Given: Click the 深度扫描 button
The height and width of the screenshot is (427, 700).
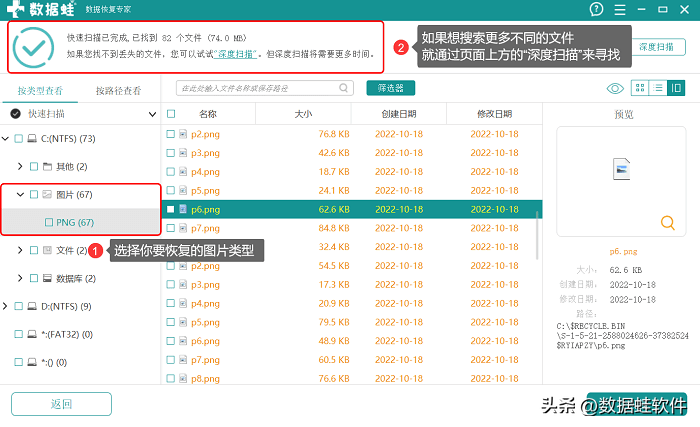Looking at the screenshot, I should [x=655, y=47].
